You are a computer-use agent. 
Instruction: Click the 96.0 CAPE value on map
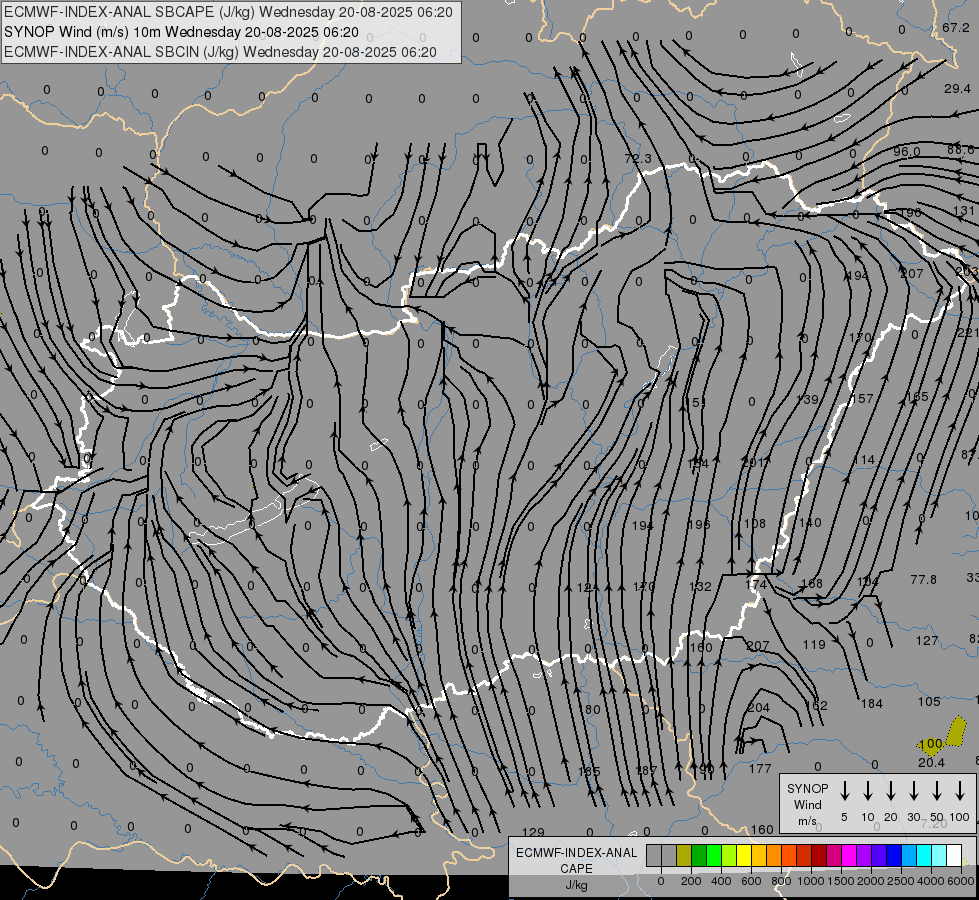click(x=907, y=151)
